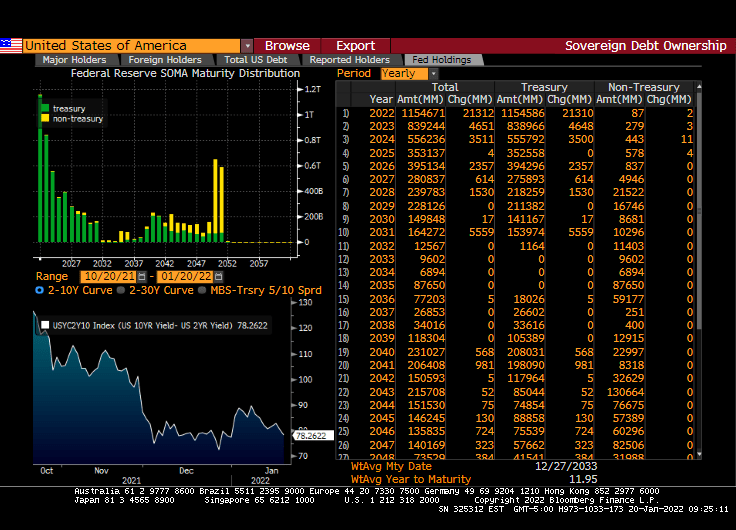Click the United States flag icon
736x530 pixels.
pyautogui.click(x=11, y=45)
